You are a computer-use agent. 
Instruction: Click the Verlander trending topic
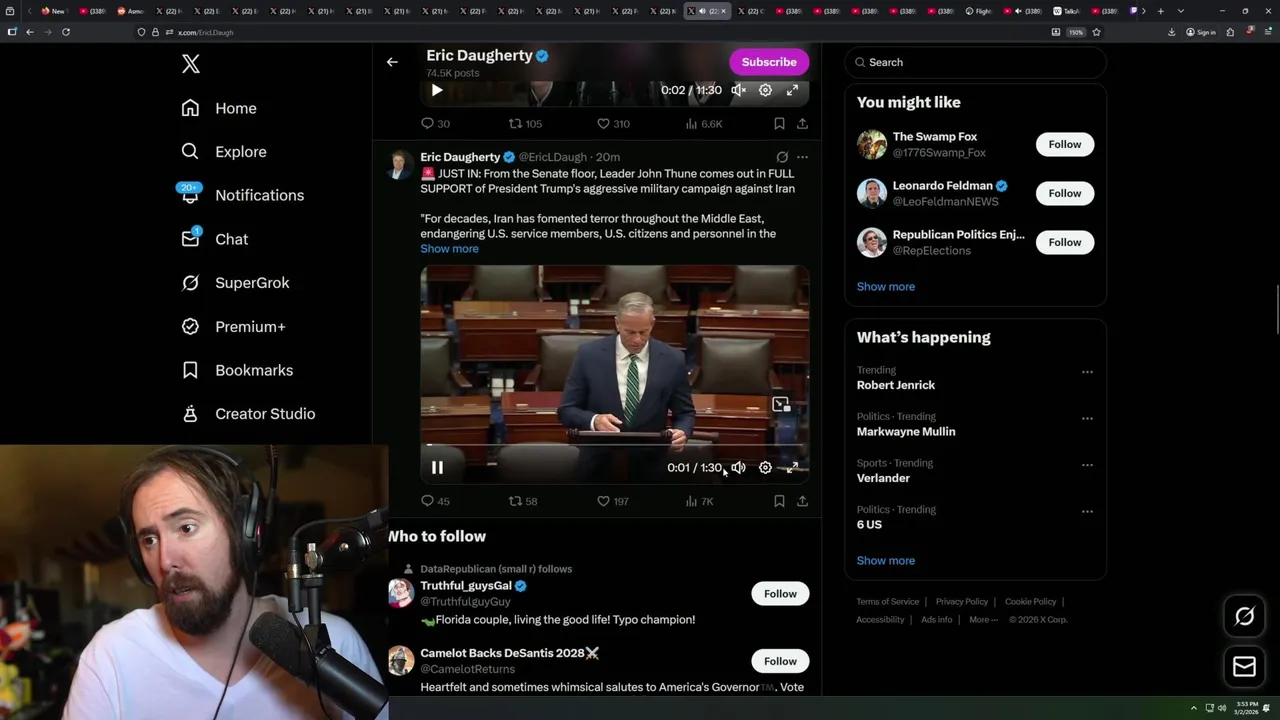(883, 478)
